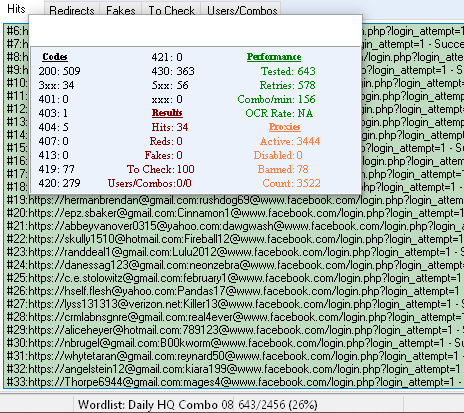Screen dimensions: 464x413
Task: Click the 'Fakes: 0' result value
Action: point(163,155)
